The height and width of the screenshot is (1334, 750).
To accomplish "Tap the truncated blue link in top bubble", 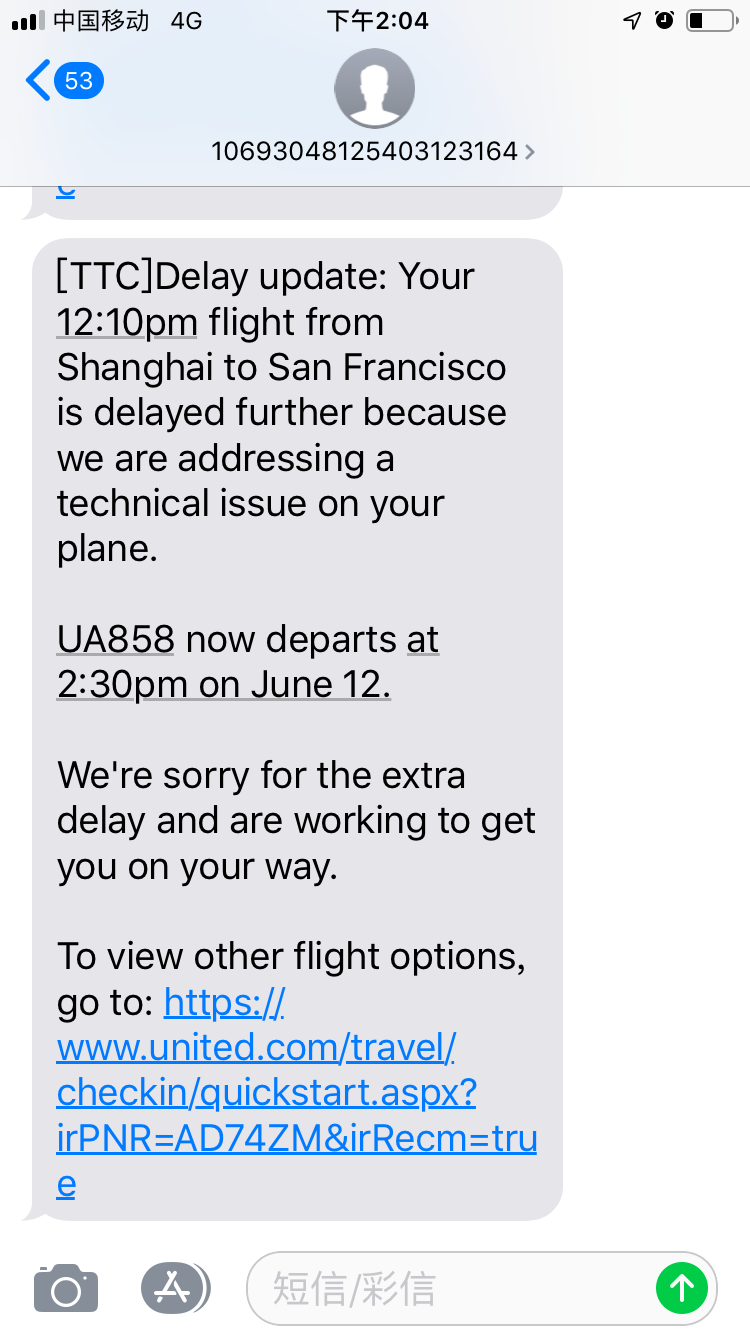I will (x=66, y=190).
